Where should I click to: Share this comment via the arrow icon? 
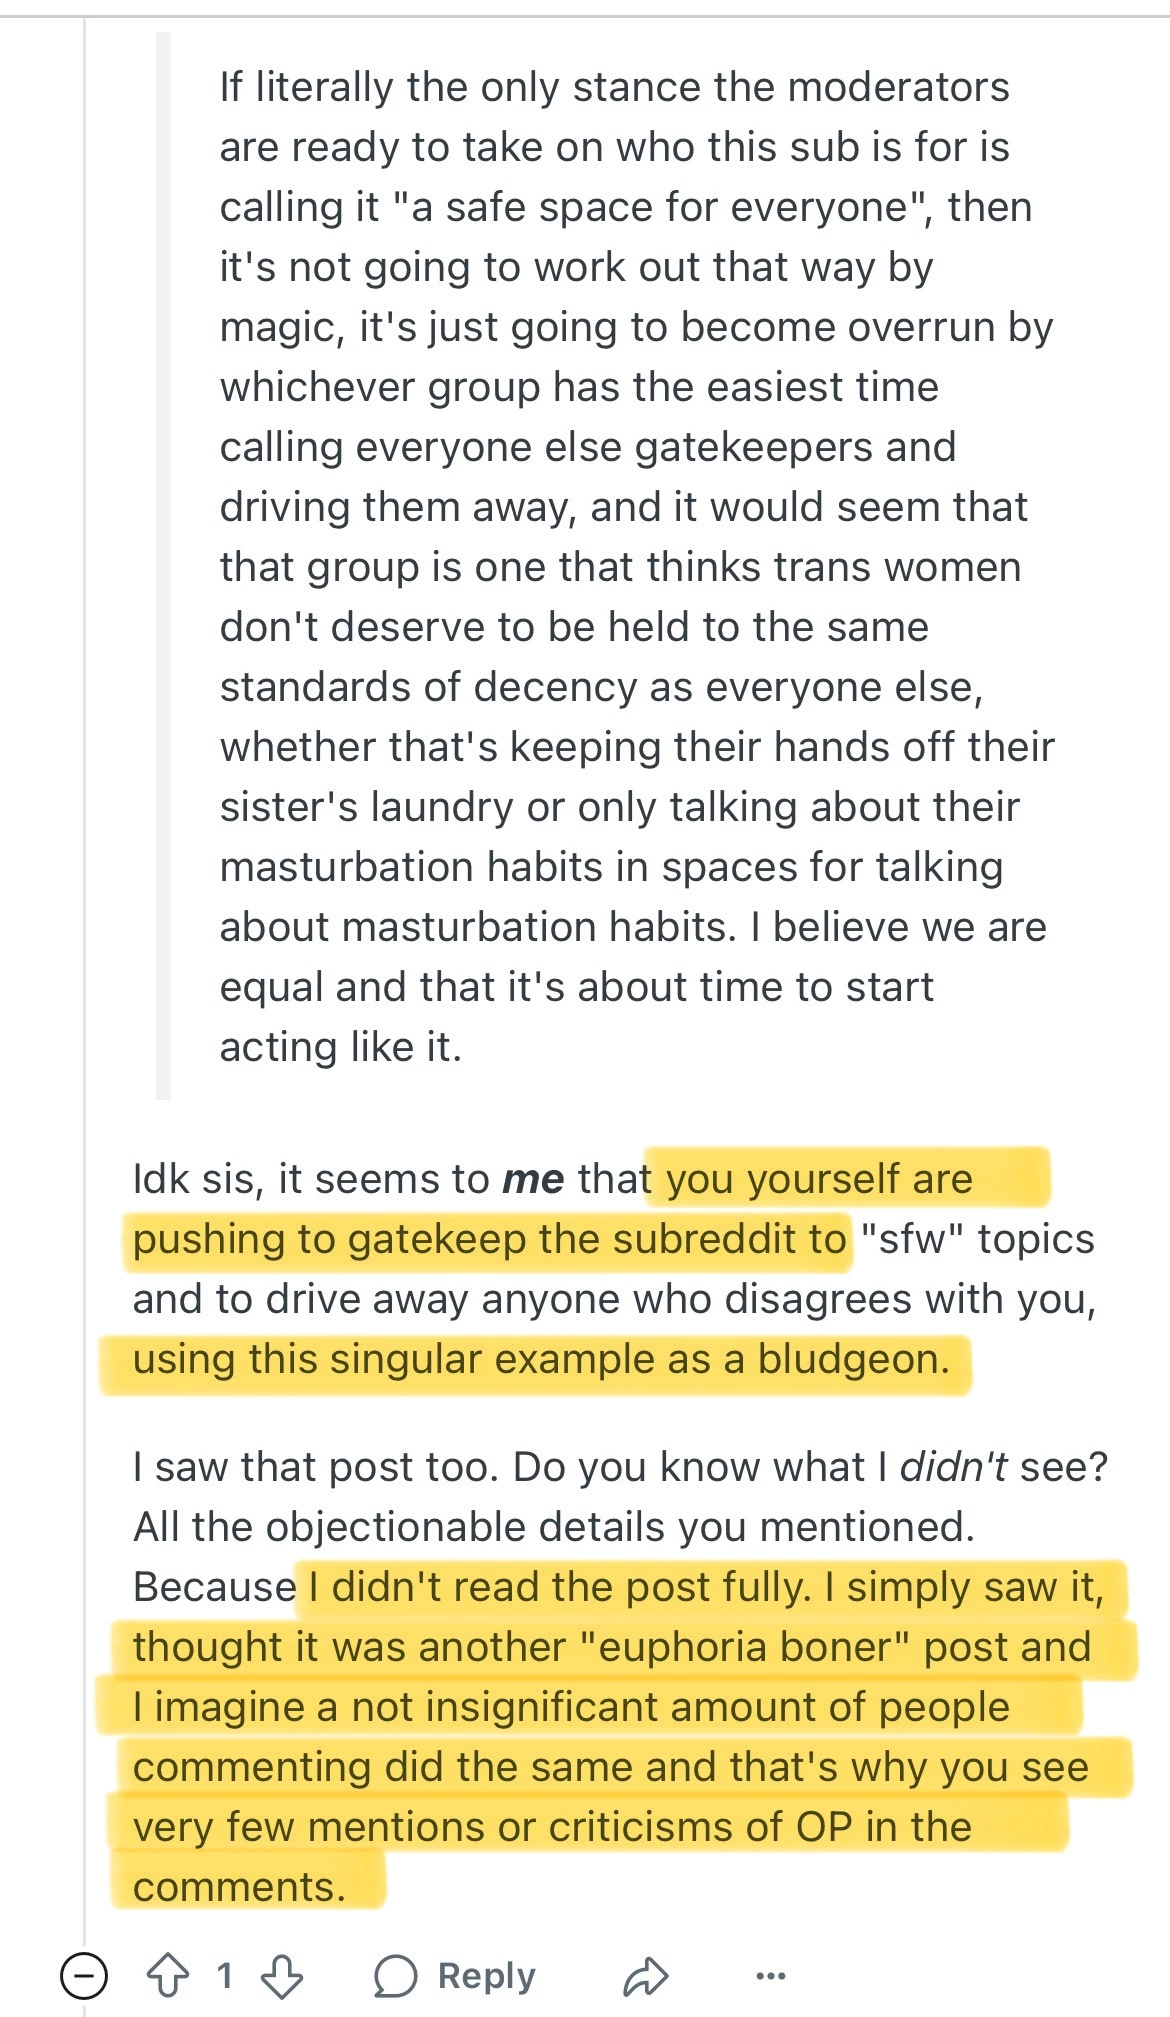(x=646, y=1976)
